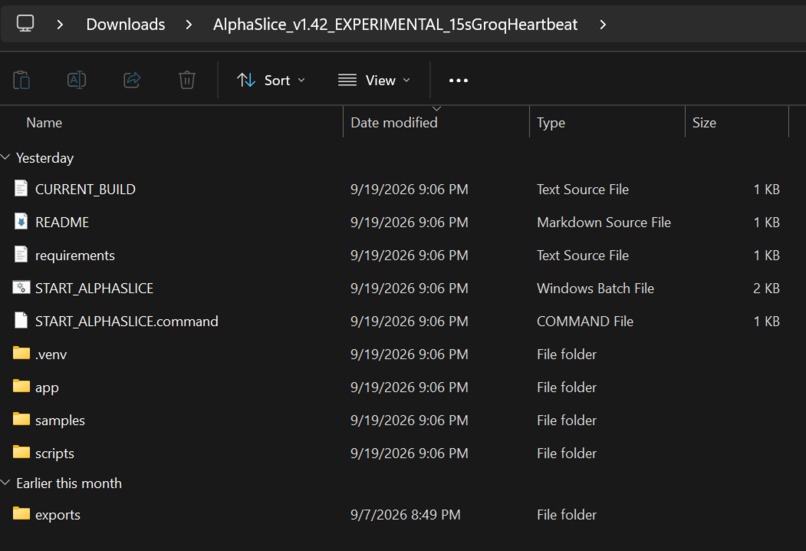Click the Delete trash can icon
Screen dimensions: 806x551
click(x=187, y=80)
